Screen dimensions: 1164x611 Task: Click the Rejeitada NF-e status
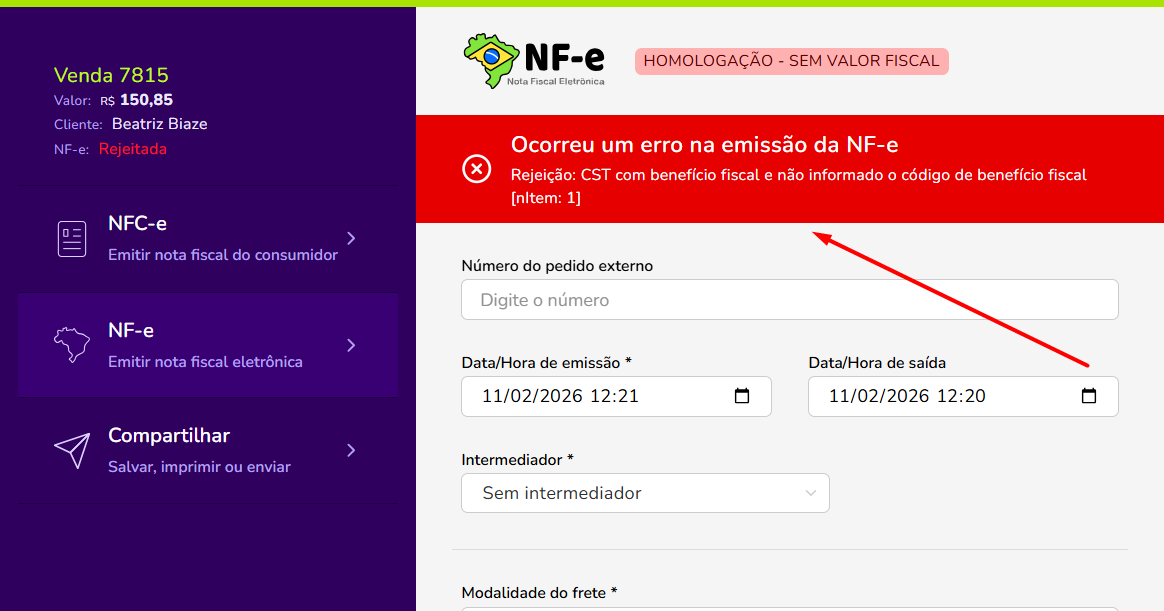point(133,149)
